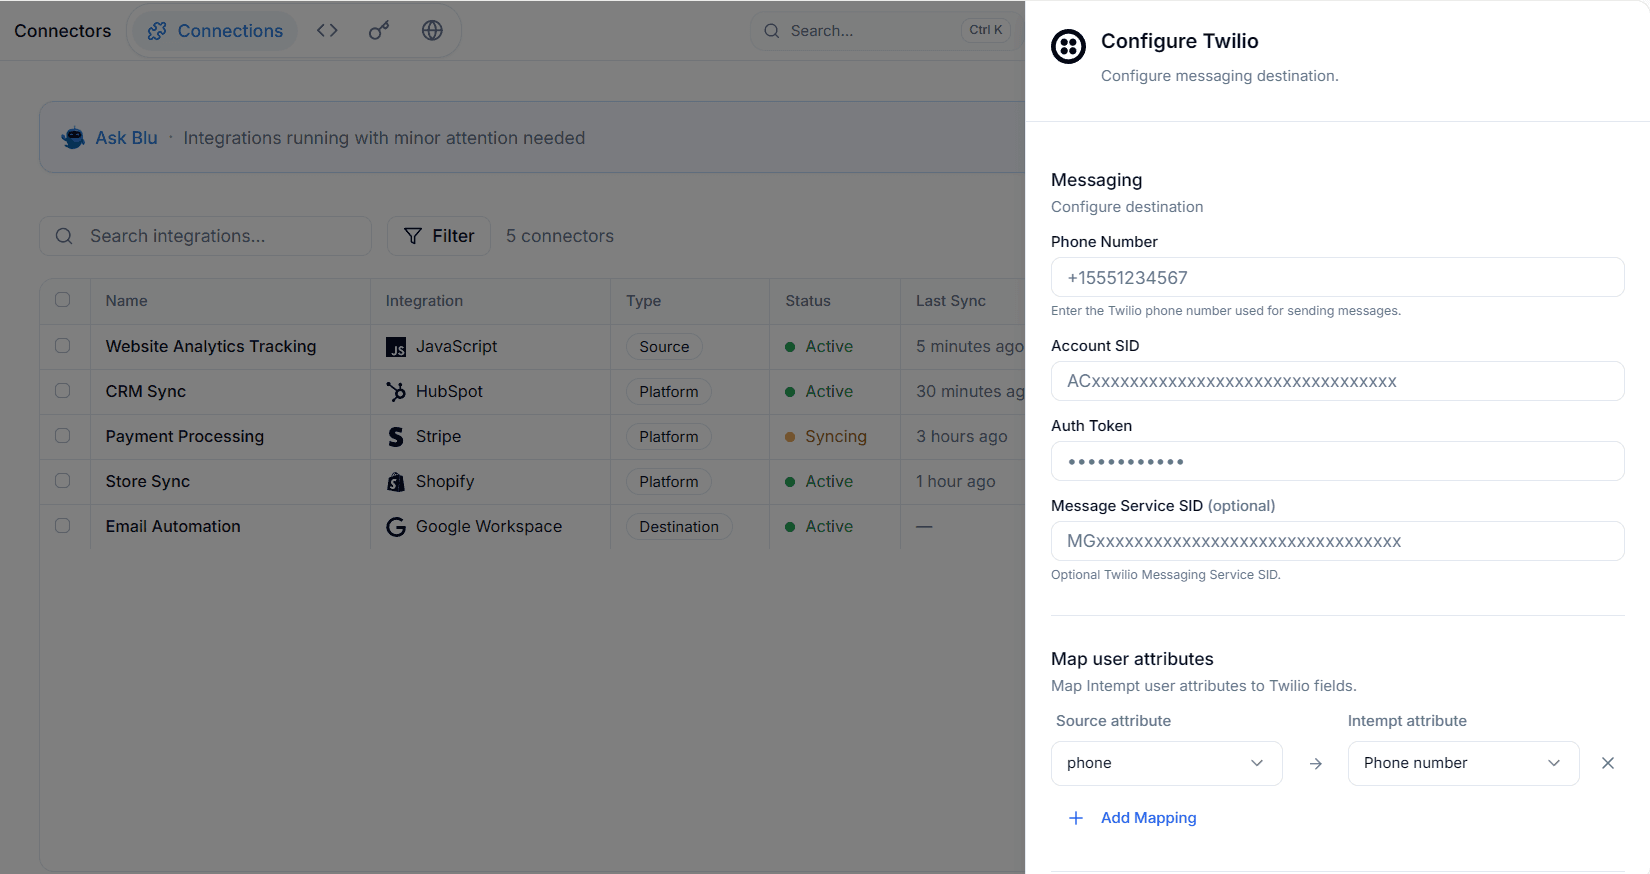Click the Phone Number input field
The image size is (1650, 874).
coord(1337,277)
